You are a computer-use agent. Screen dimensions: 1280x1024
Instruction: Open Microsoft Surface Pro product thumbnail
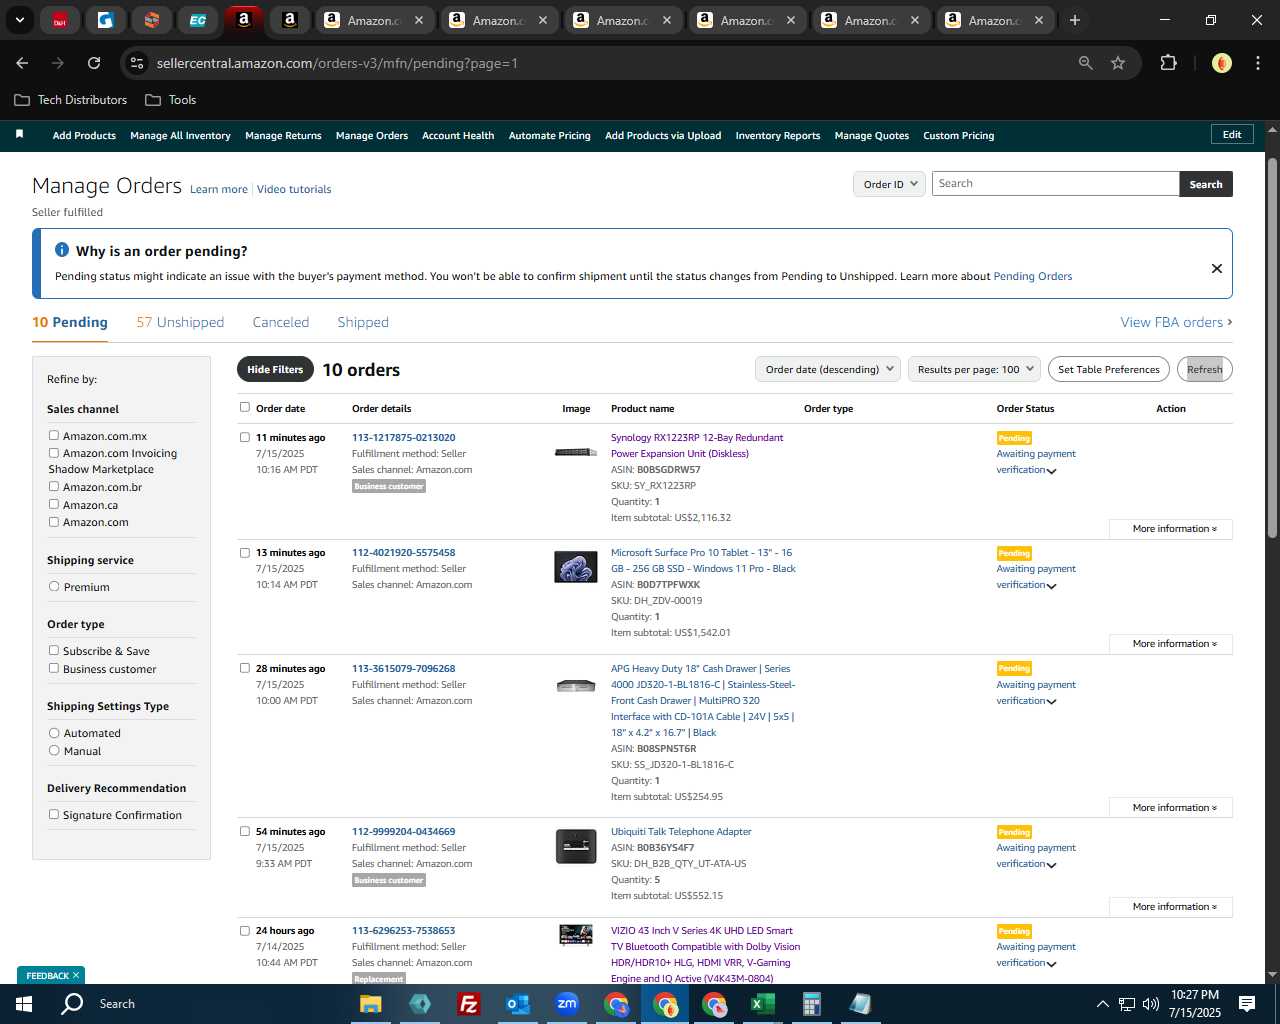[x=576, y=567]
